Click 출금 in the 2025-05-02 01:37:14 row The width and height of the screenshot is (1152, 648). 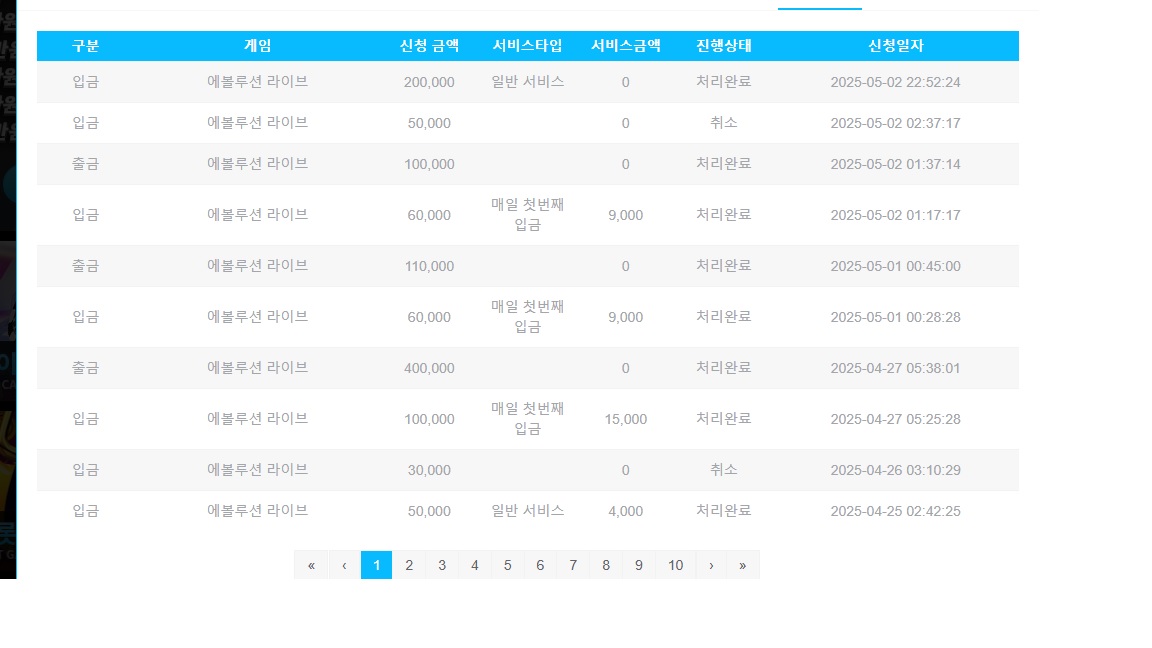click(85, 164)
